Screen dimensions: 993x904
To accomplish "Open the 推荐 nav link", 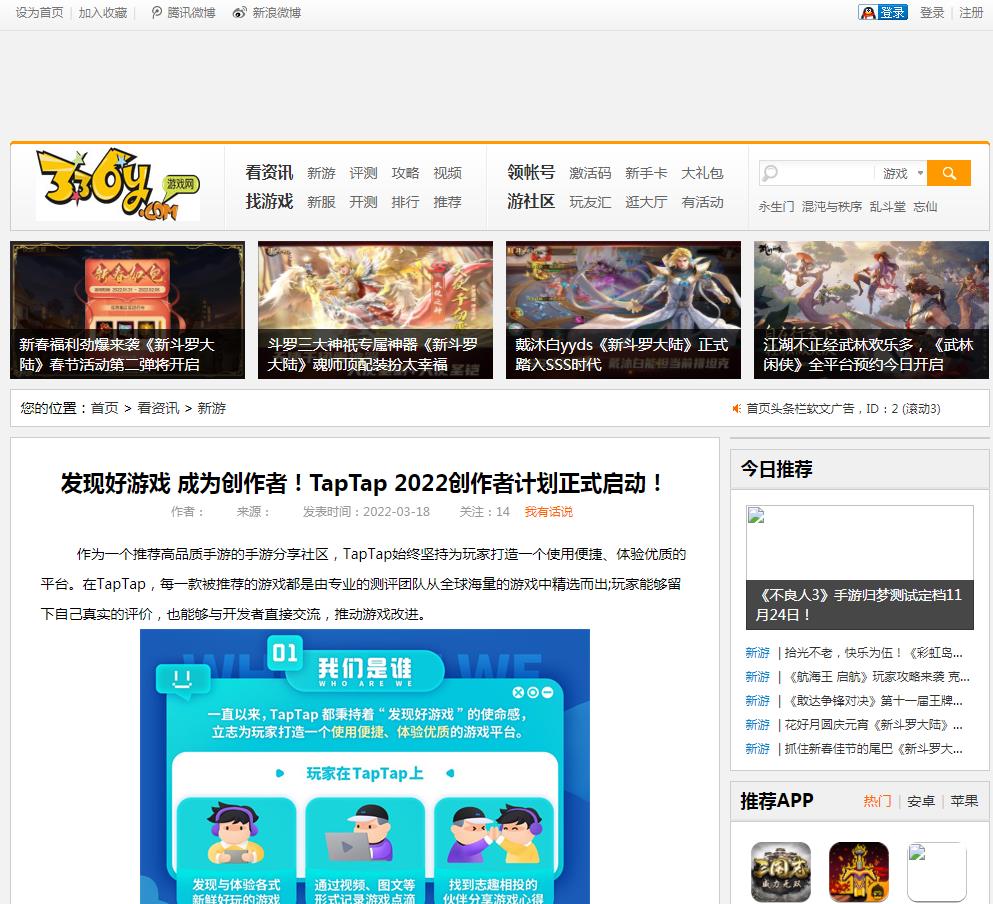I will [x=447, y=202].
